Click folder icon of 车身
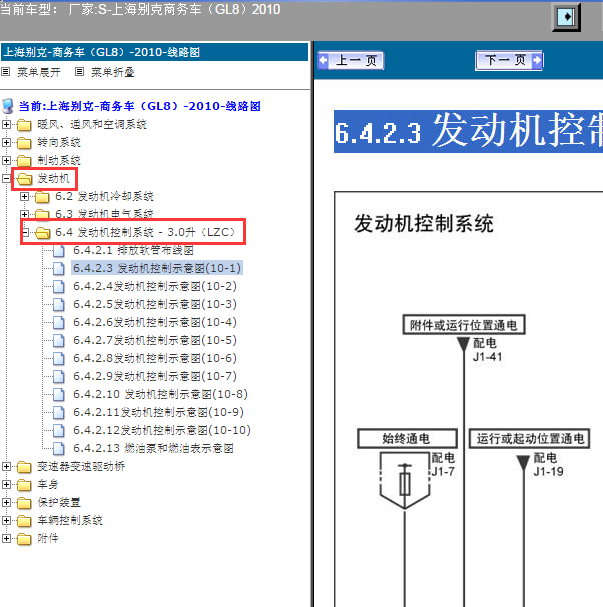 coord(24,485)
